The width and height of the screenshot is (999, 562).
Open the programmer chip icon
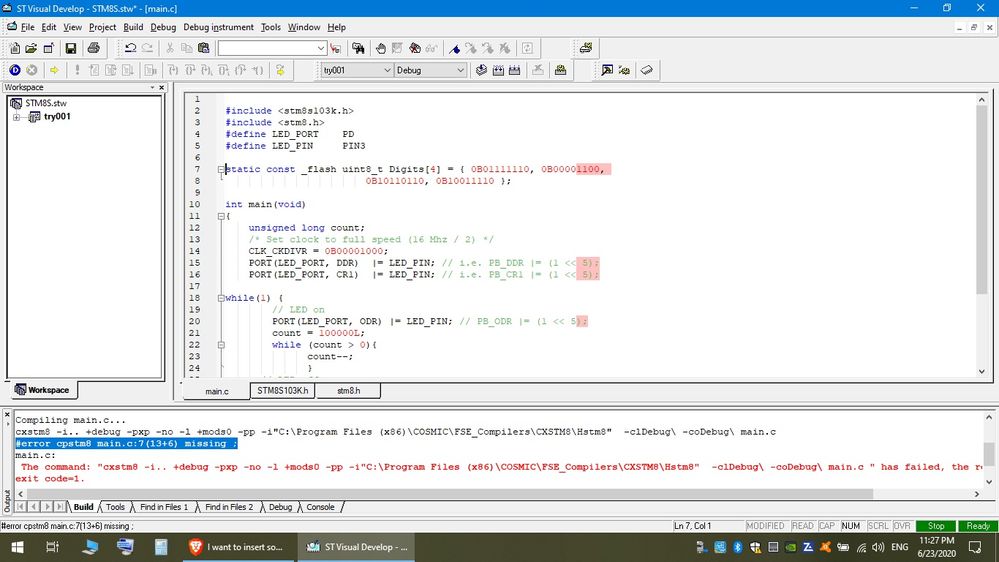[x=647, y=70]
